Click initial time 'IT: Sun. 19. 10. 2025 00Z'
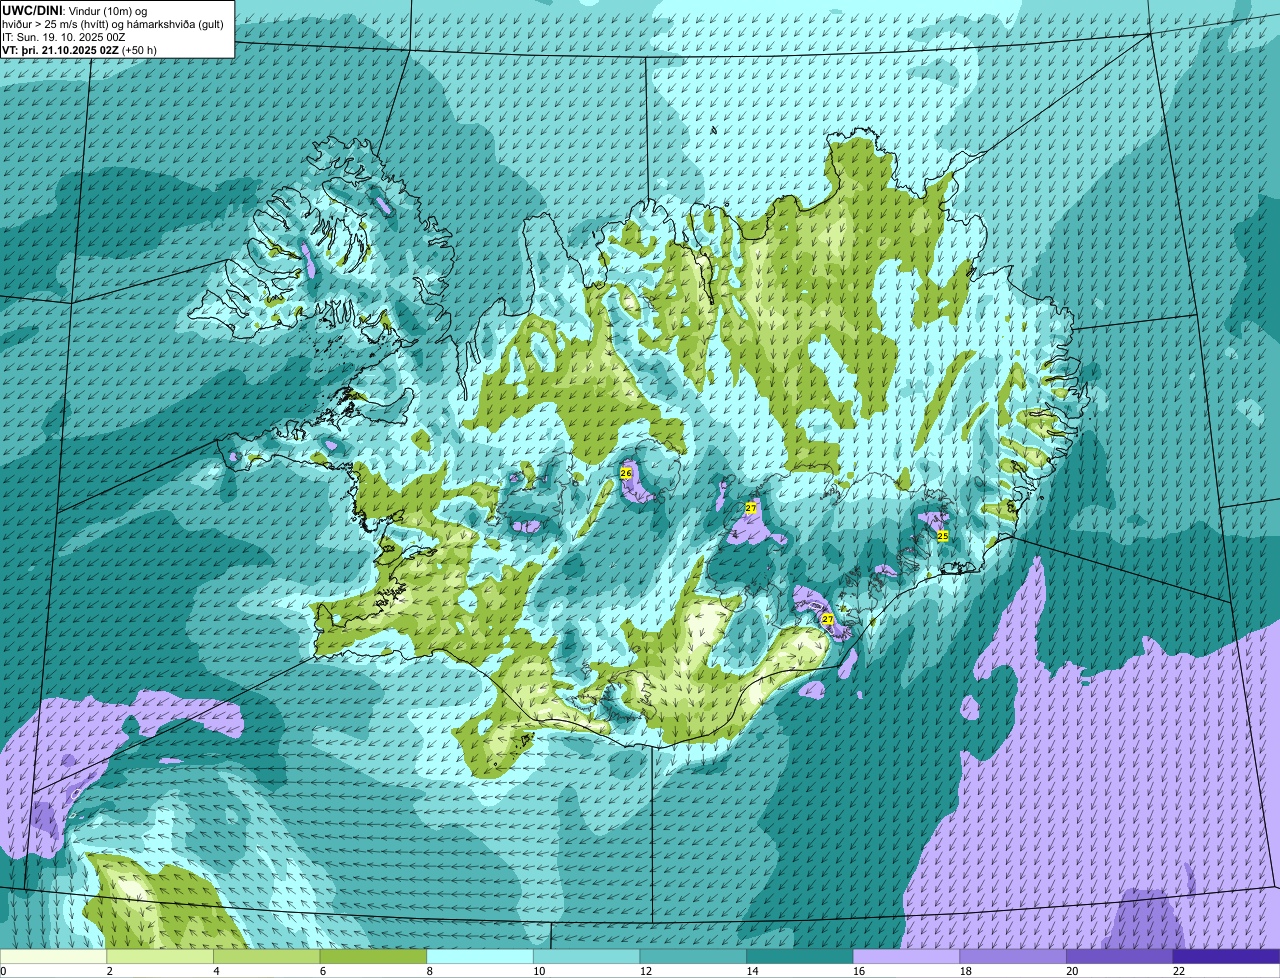This screenshot has height=978, width=1280. tap(64, 37)
